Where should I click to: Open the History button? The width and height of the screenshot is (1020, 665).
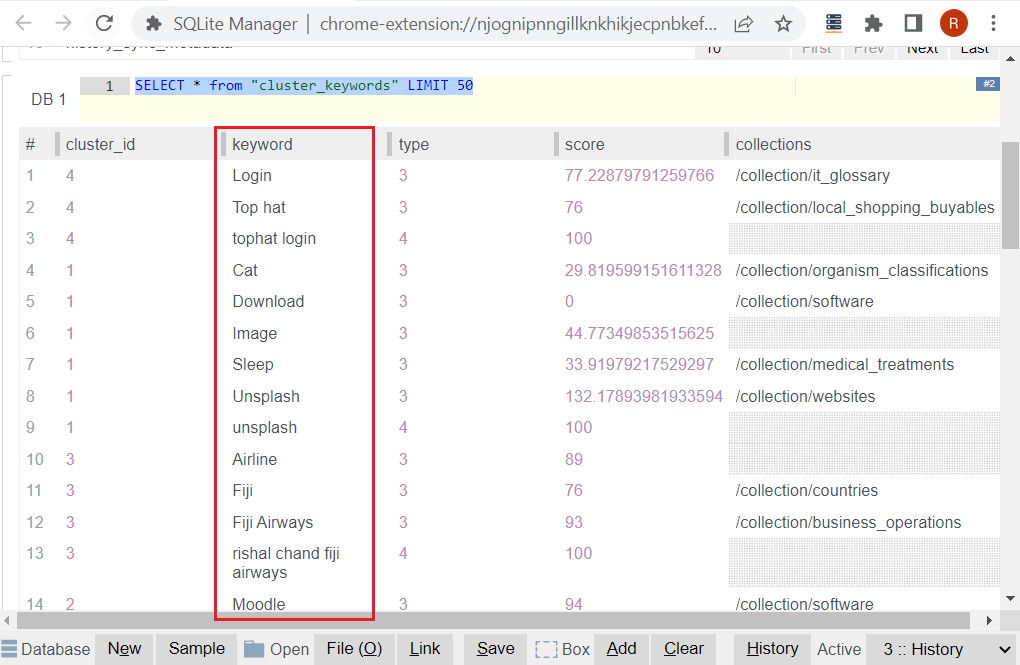click(x=771, y=648)
